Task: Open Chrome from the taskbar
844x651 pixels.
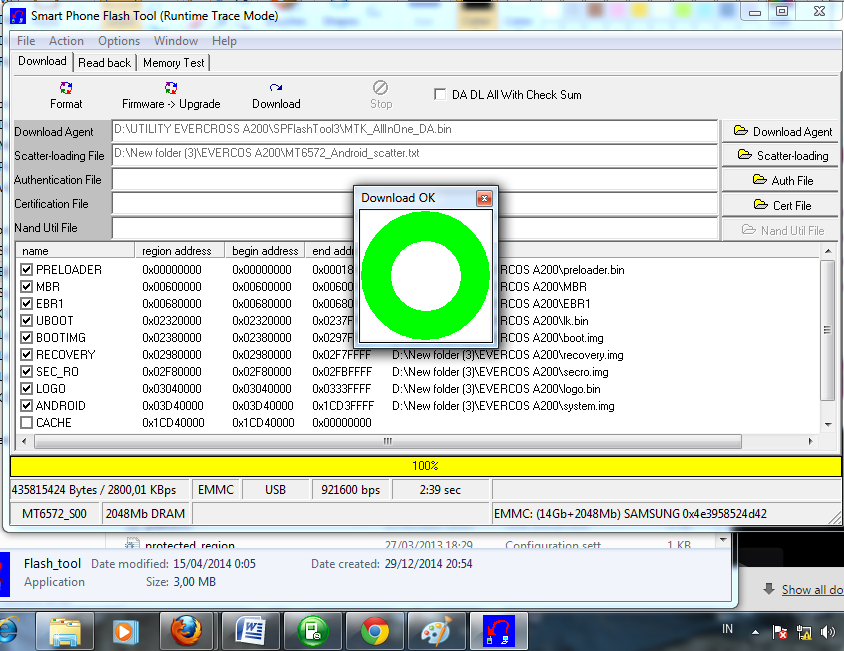Action: click(x=375, y=631)
